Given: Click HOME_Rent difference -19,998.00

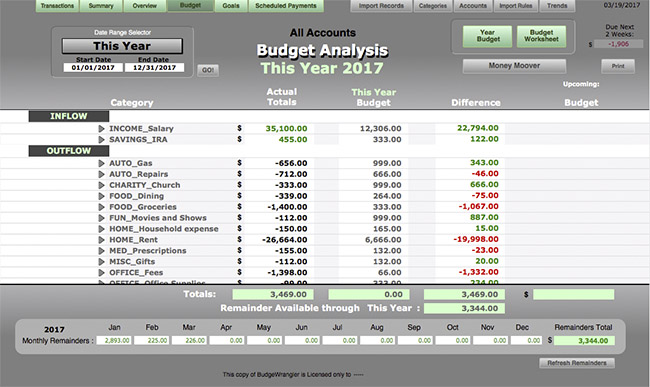Looking at the screenshot, I should (475, 239).
